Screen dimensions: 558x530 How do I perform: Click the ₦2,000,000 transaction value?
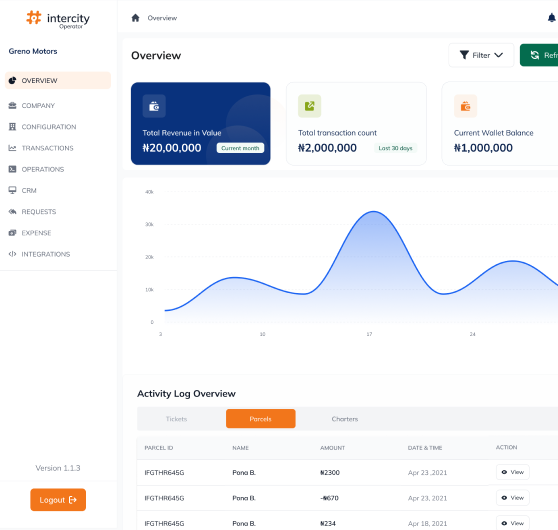click(x=327, y=148)
